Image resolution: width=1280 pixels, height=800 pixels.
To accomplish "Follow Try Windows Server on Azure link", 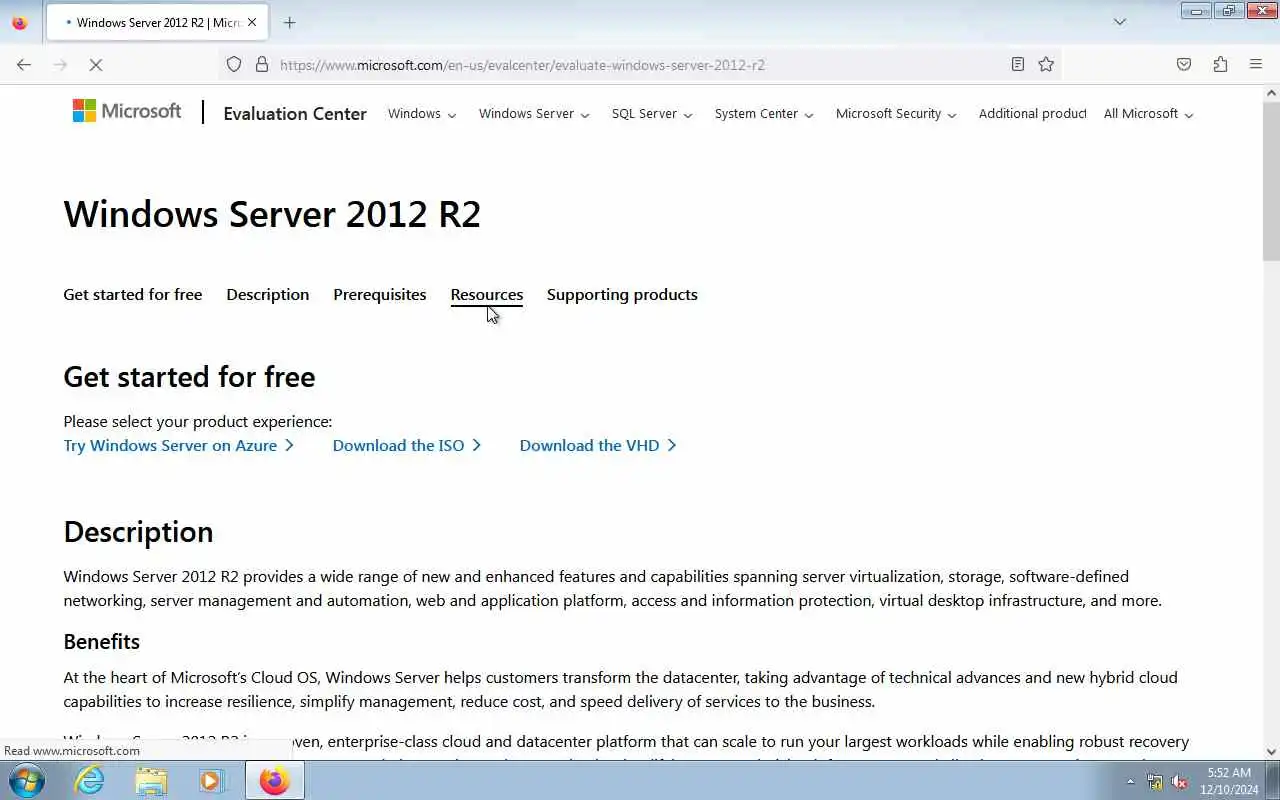I will pyautogui.click(x=178, y=446).
